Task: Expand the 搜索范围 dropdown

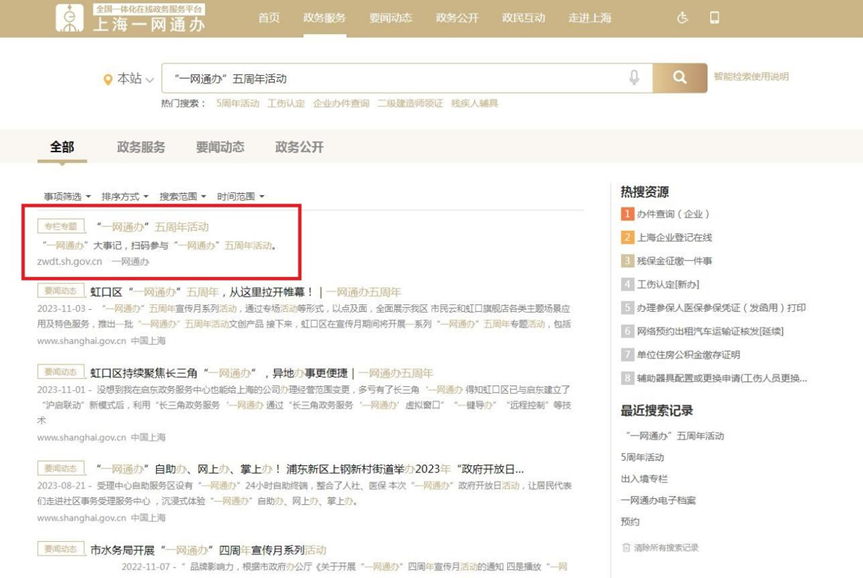Action: [x=183, y=197]
